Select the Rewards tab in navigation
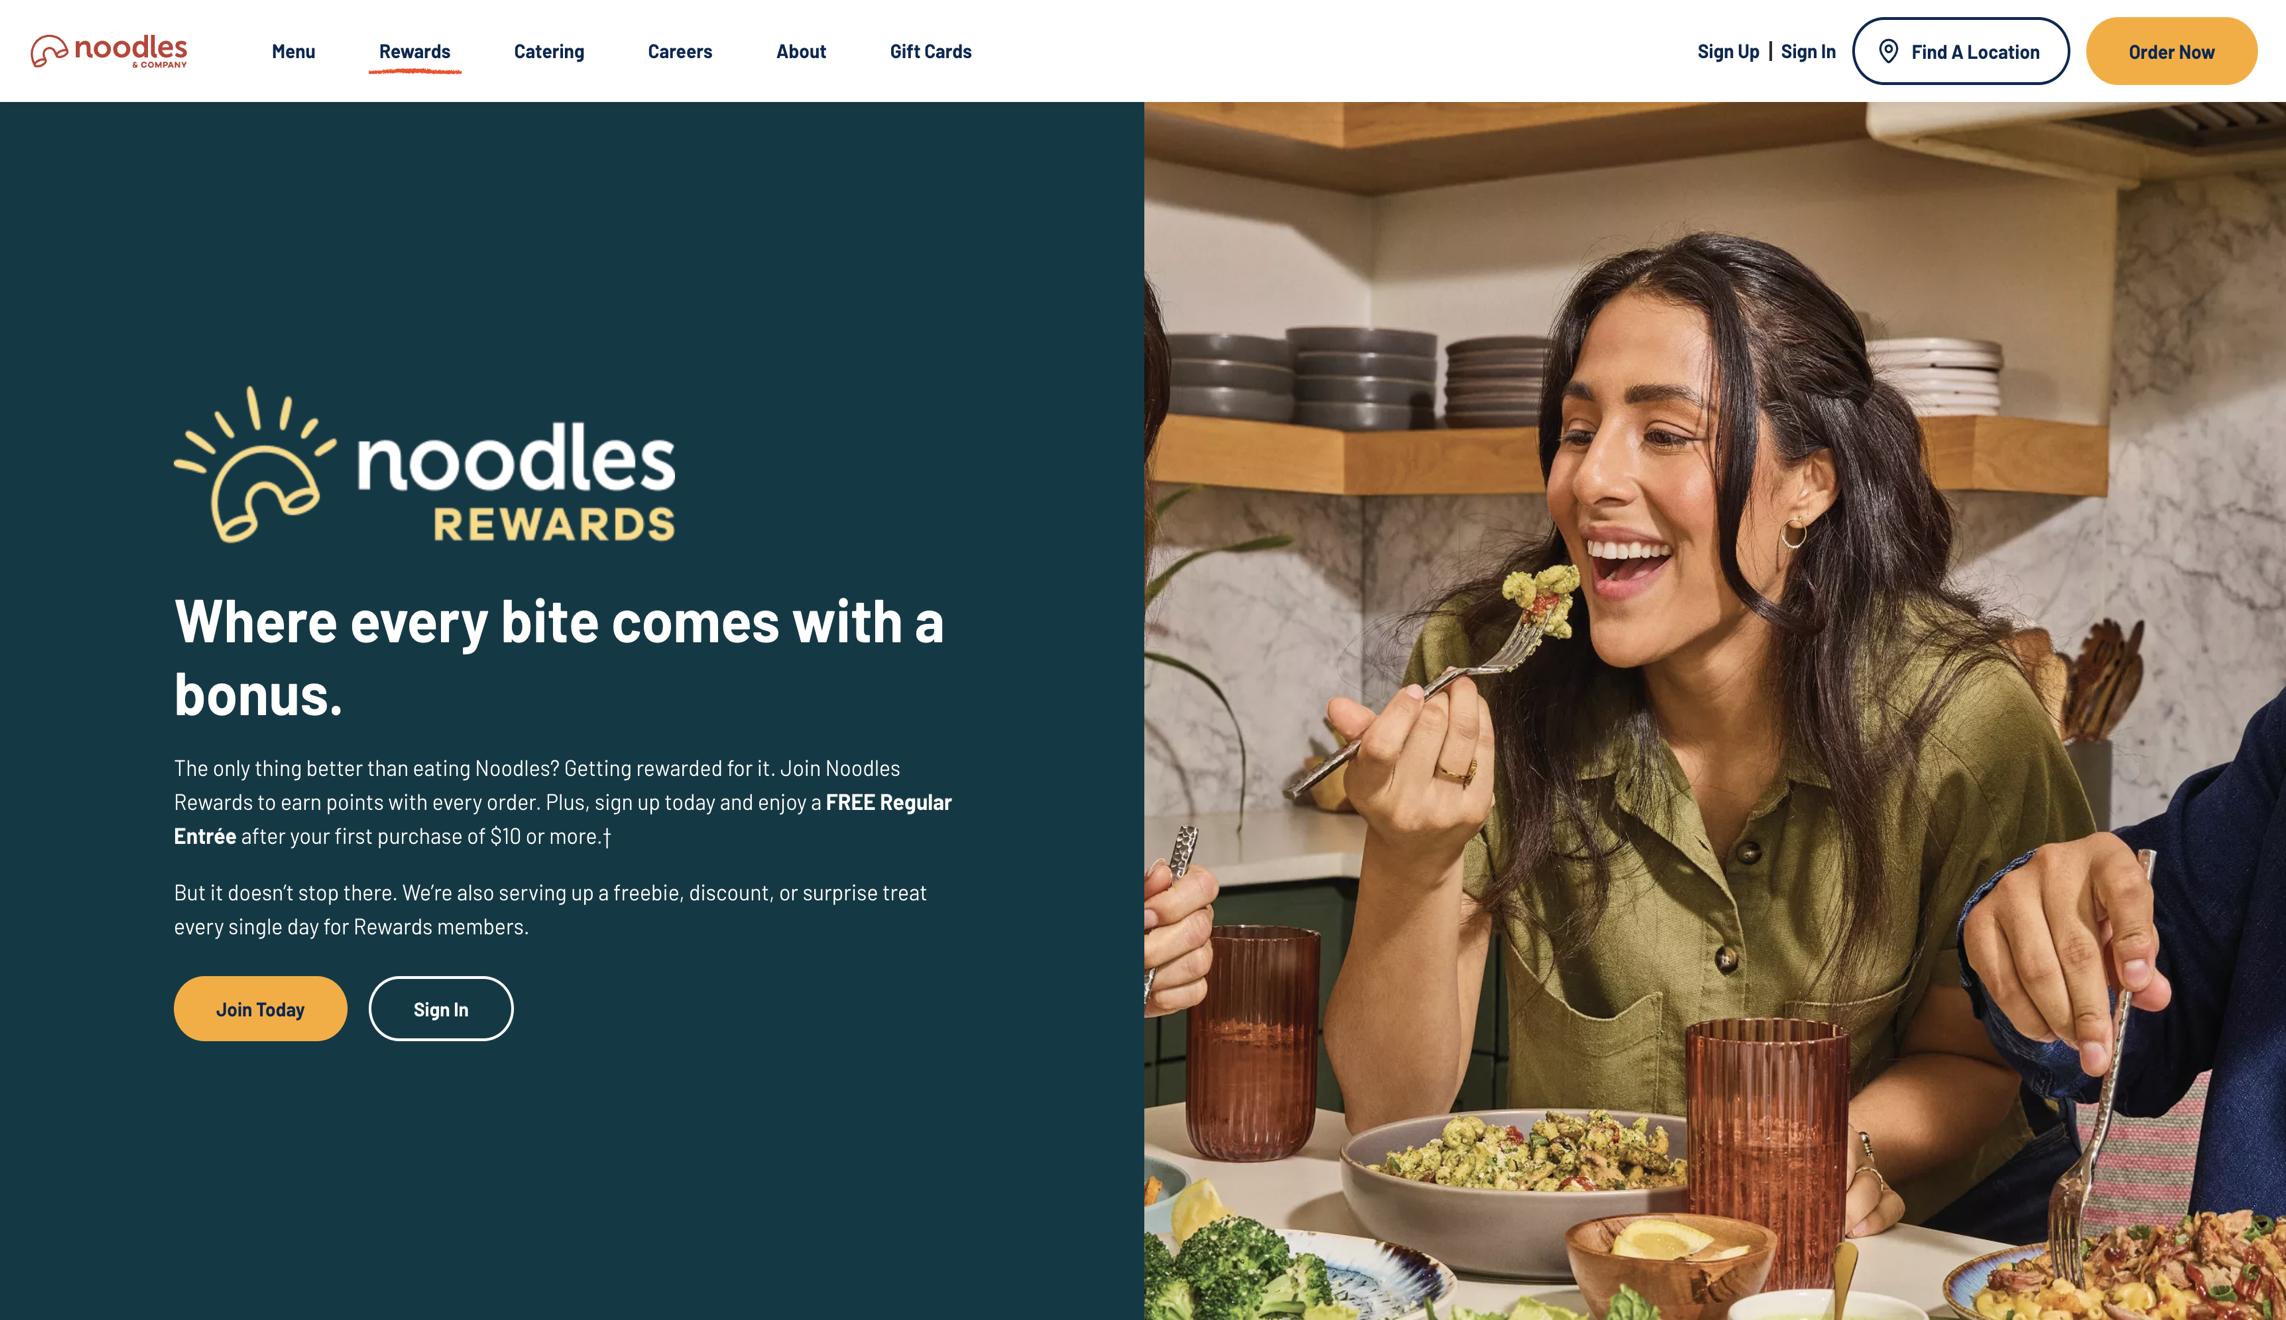 414,51
